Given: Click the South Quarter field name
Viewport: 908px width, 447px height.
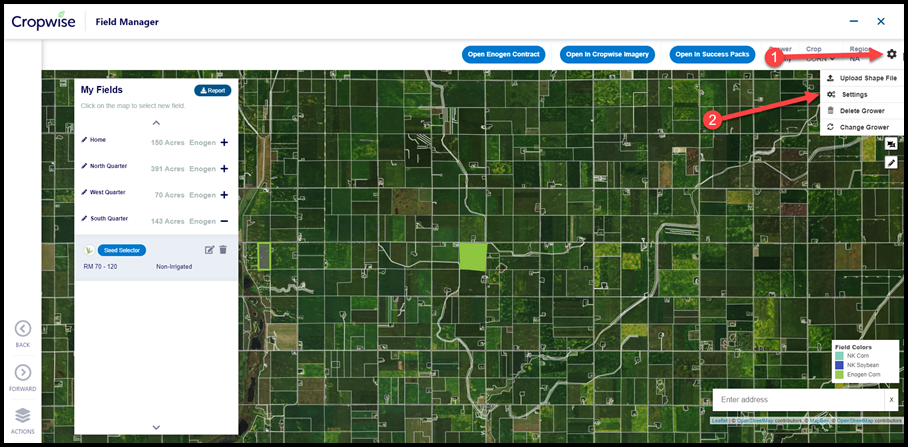Looking at the screenshot, I should [x=109, y=219].
